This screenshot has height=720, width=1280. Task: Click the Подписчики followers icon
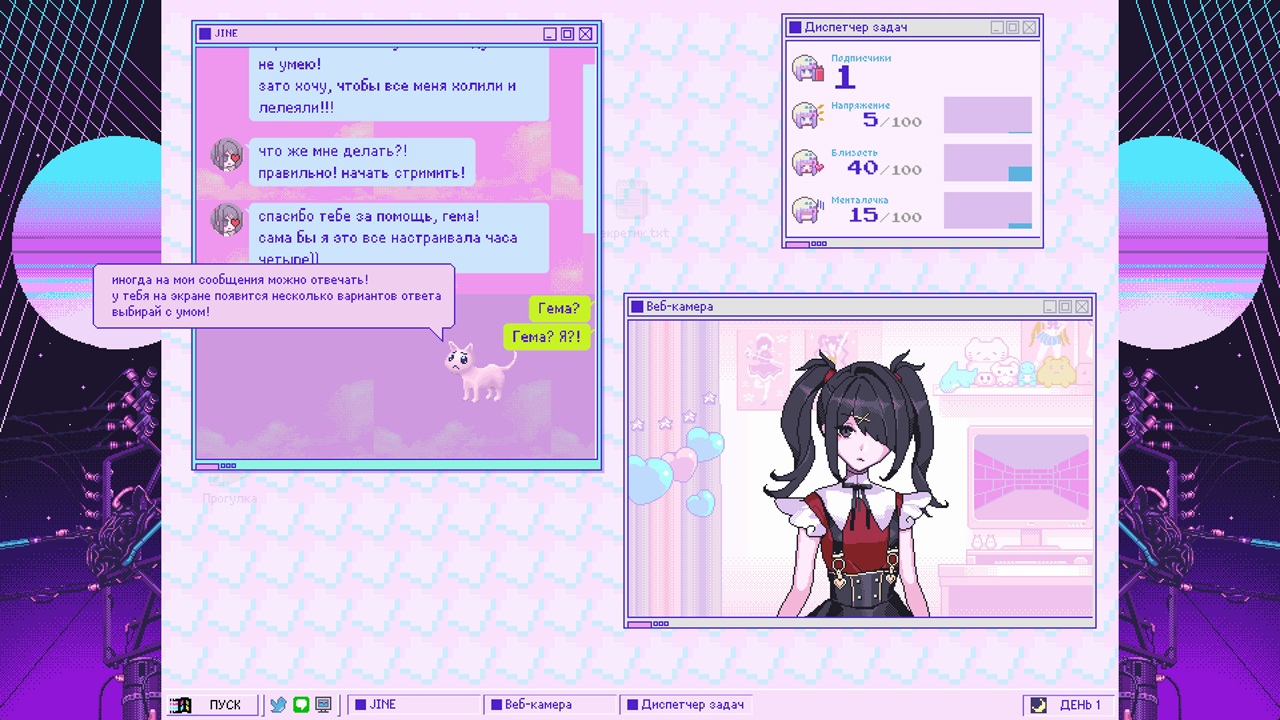click(x=807, y=70)
